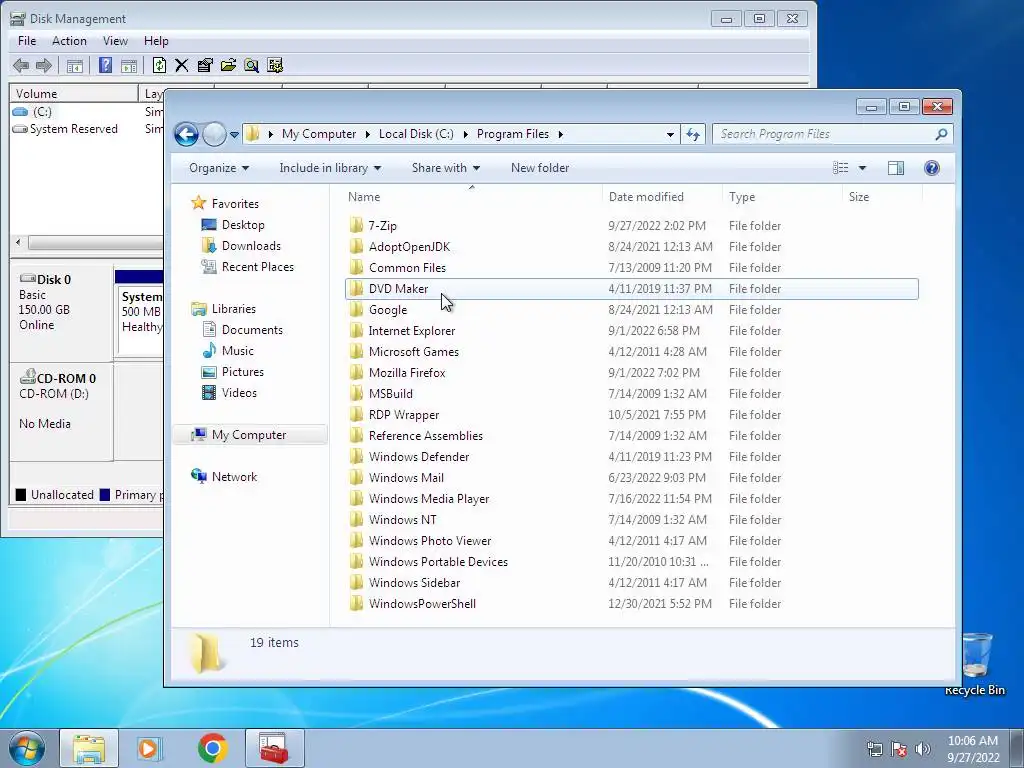This screenshot has width=1024, height=768.
Task: Refresh the Program Files address bar
Action: tap(693, 135)
